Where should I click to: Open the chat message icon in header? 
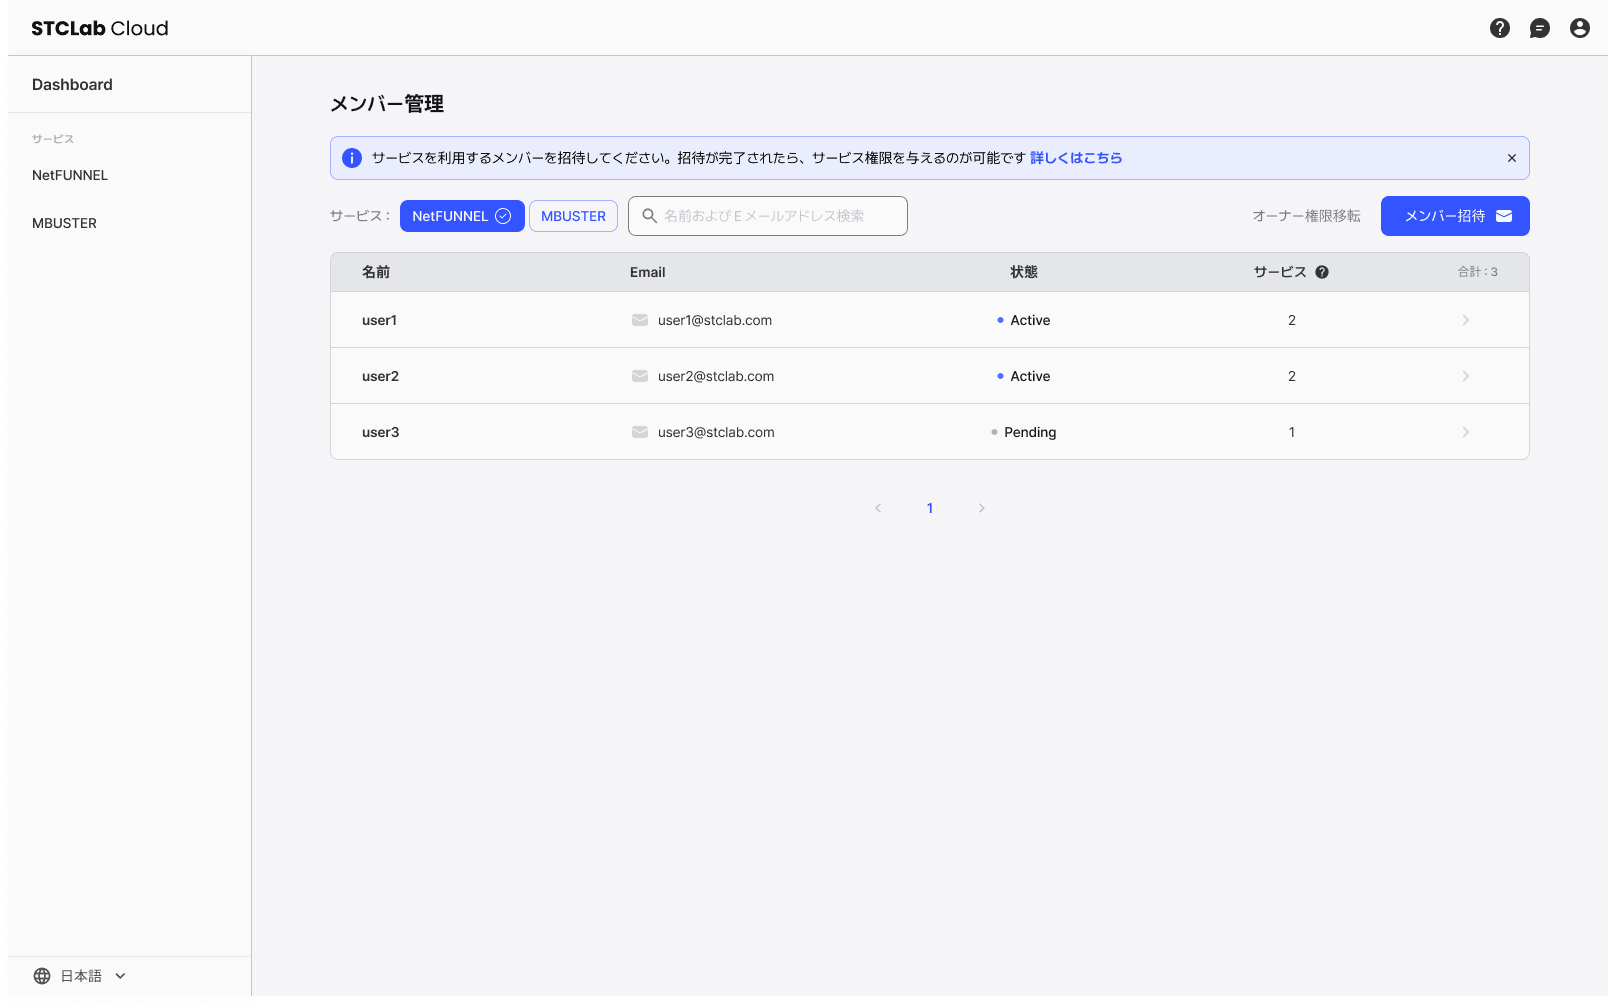click(x=1539, y=28)
